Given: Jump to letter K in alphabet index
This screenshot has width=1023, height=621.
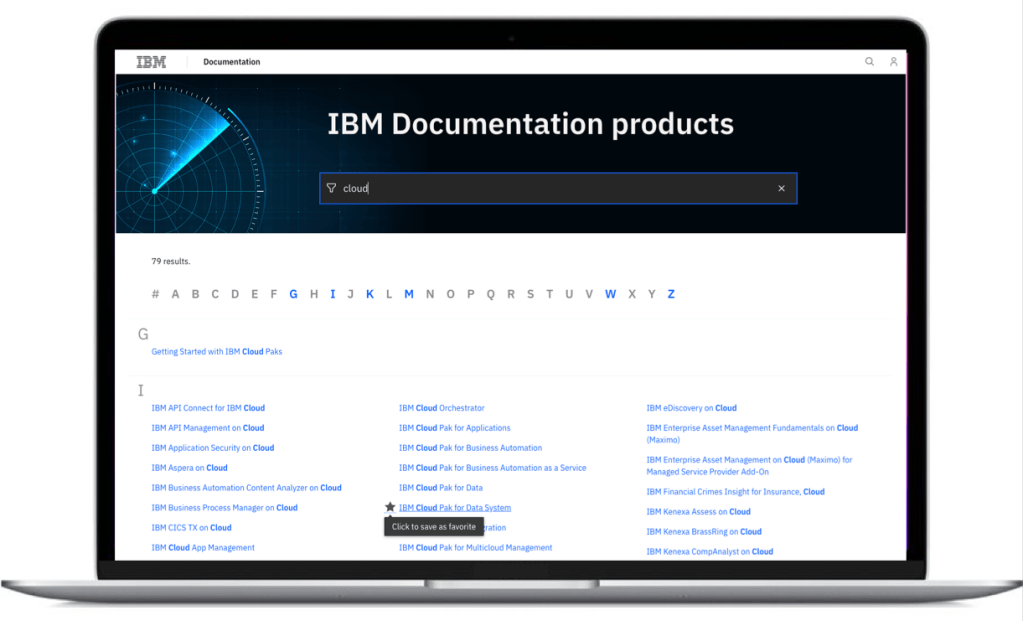Looking at the screenshot, I should pos(370,294).
